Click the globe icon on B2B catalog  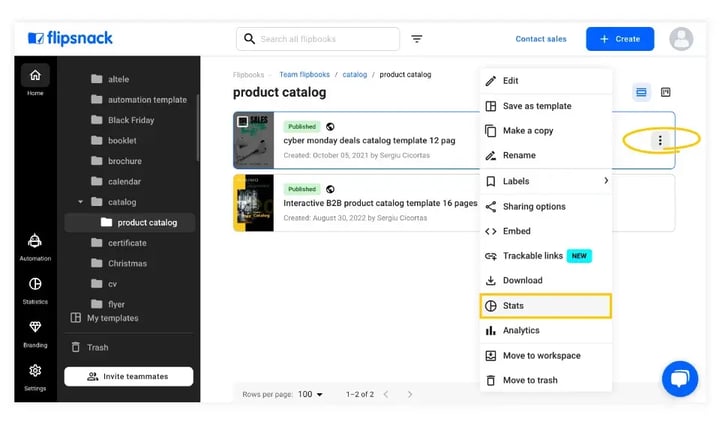(330, 189)
